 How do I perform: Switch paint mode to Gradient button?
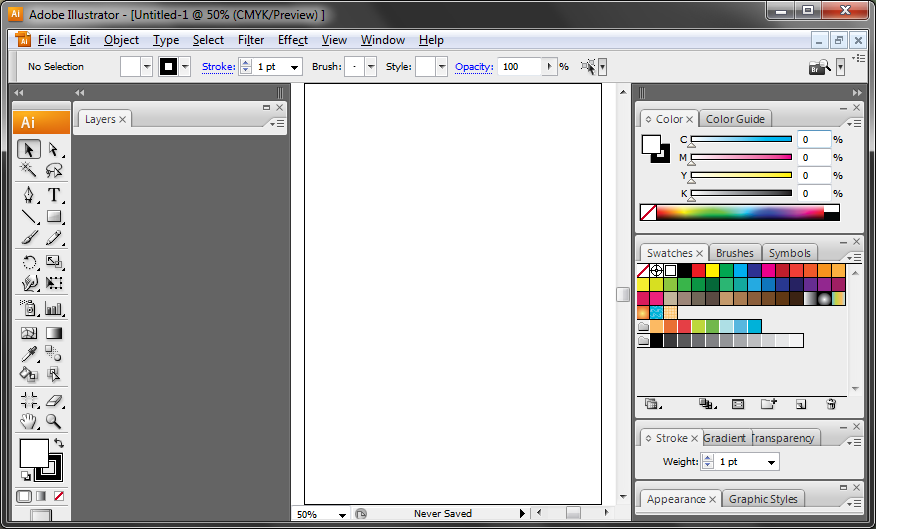point(41,497)
